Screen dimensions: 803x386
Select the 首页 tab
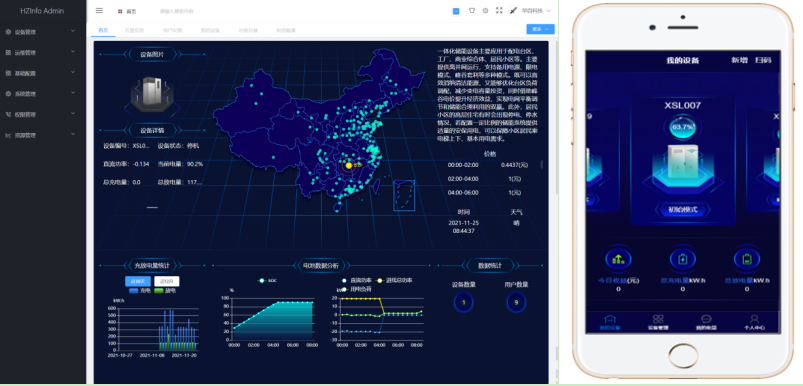pyautogui.click(x=103, y=30)
